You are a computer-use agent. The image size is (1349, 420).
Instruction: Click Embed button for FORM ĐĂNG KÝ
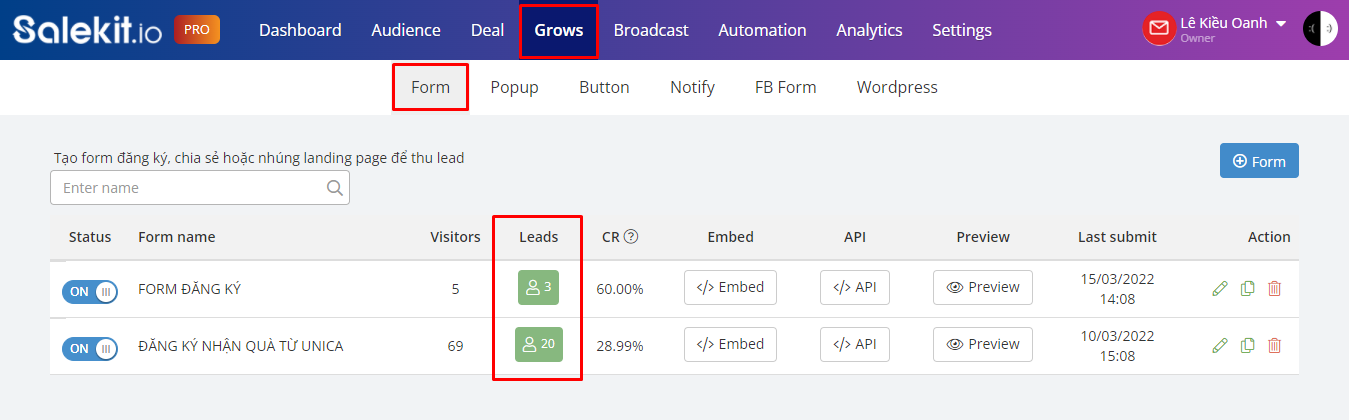[x=730, y=287]
